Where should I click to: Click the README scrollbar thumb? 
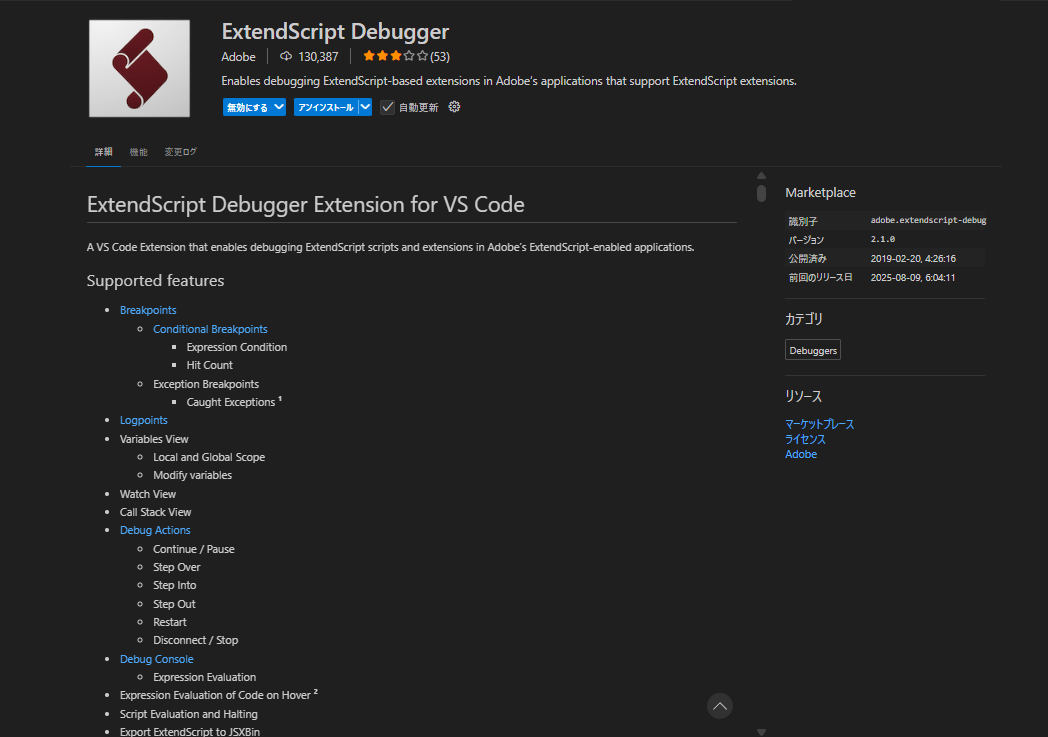point(761,193)
